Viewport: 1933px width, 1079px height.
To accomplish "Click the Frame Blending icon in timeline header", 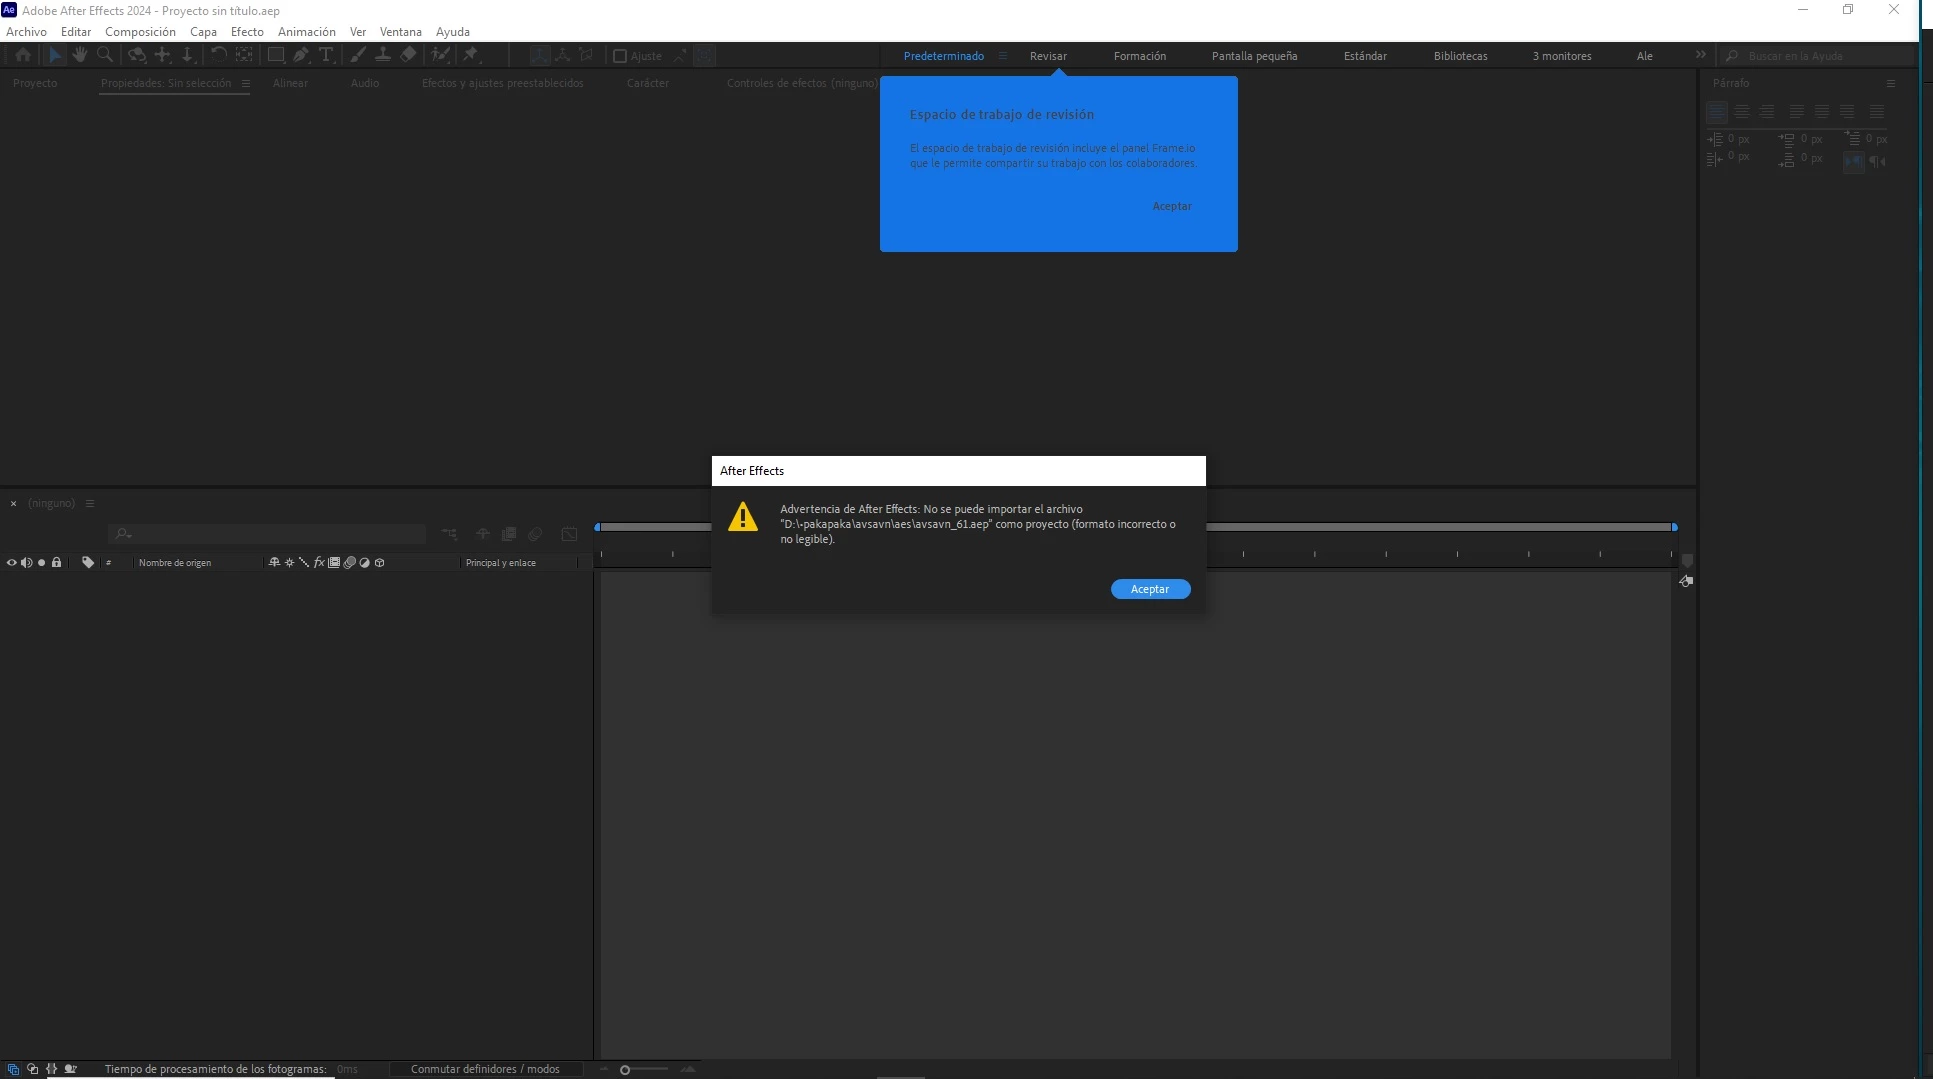I will (509, 534).
